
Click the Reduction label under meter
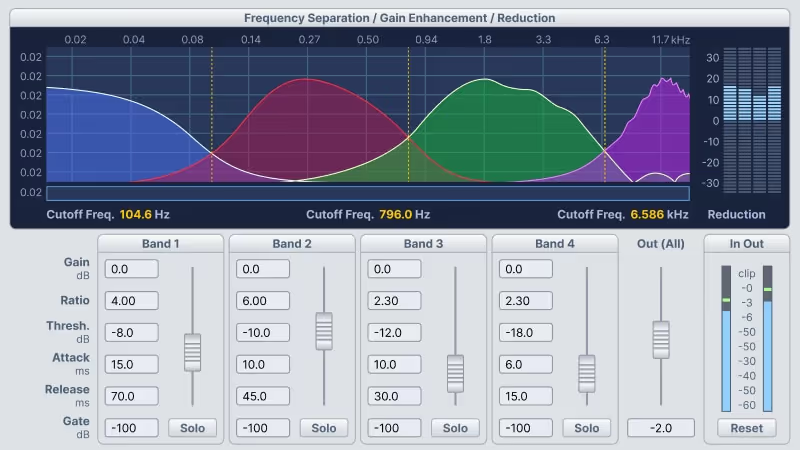coord(736,214)
